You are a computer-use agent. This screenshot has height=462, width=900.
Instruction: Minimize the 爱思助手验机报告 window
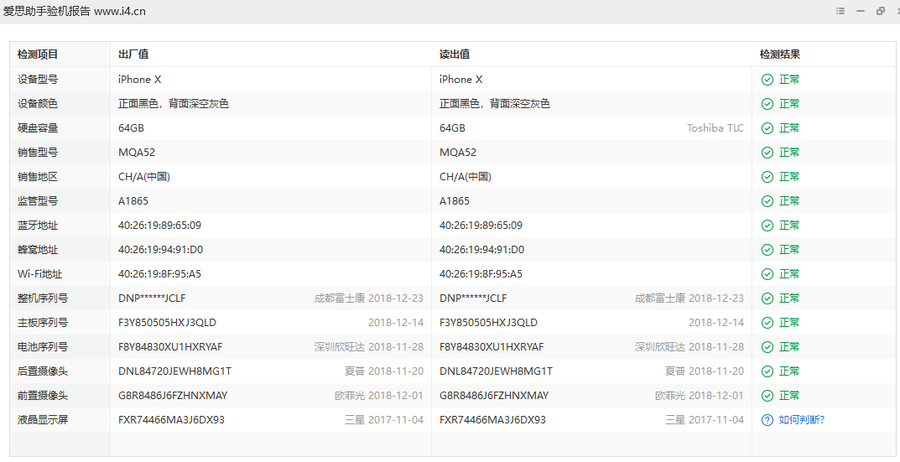click(x=861, y=11)
